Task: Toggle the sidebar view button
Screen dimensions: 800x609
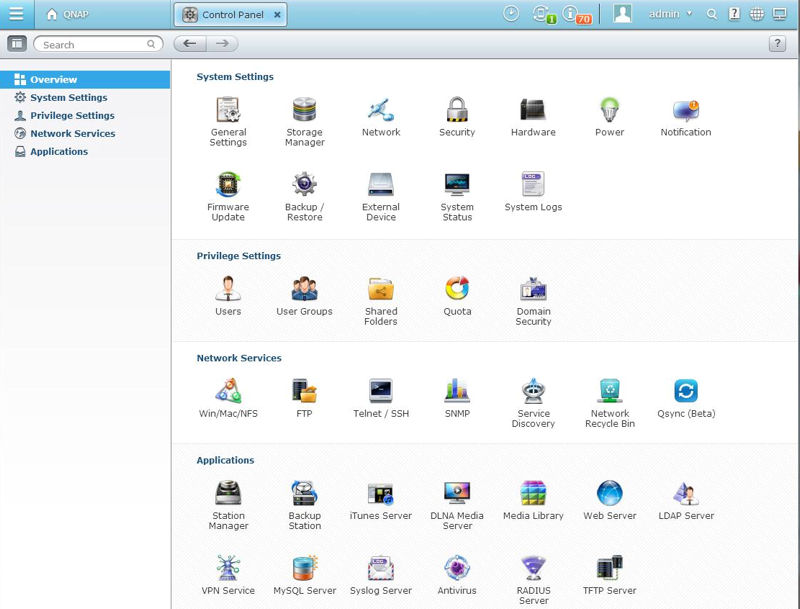Action: coord(17,44)
